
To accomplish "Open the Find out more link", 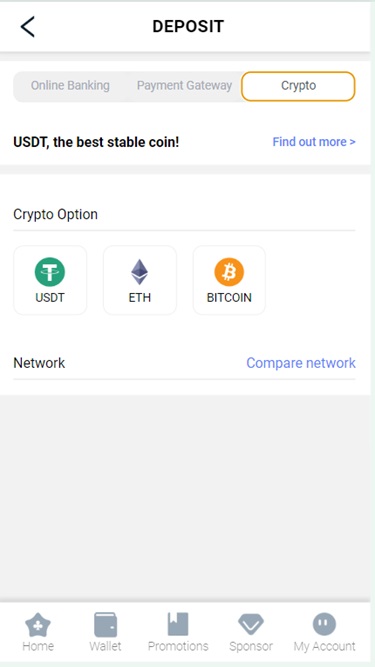I will coord(314,142).
